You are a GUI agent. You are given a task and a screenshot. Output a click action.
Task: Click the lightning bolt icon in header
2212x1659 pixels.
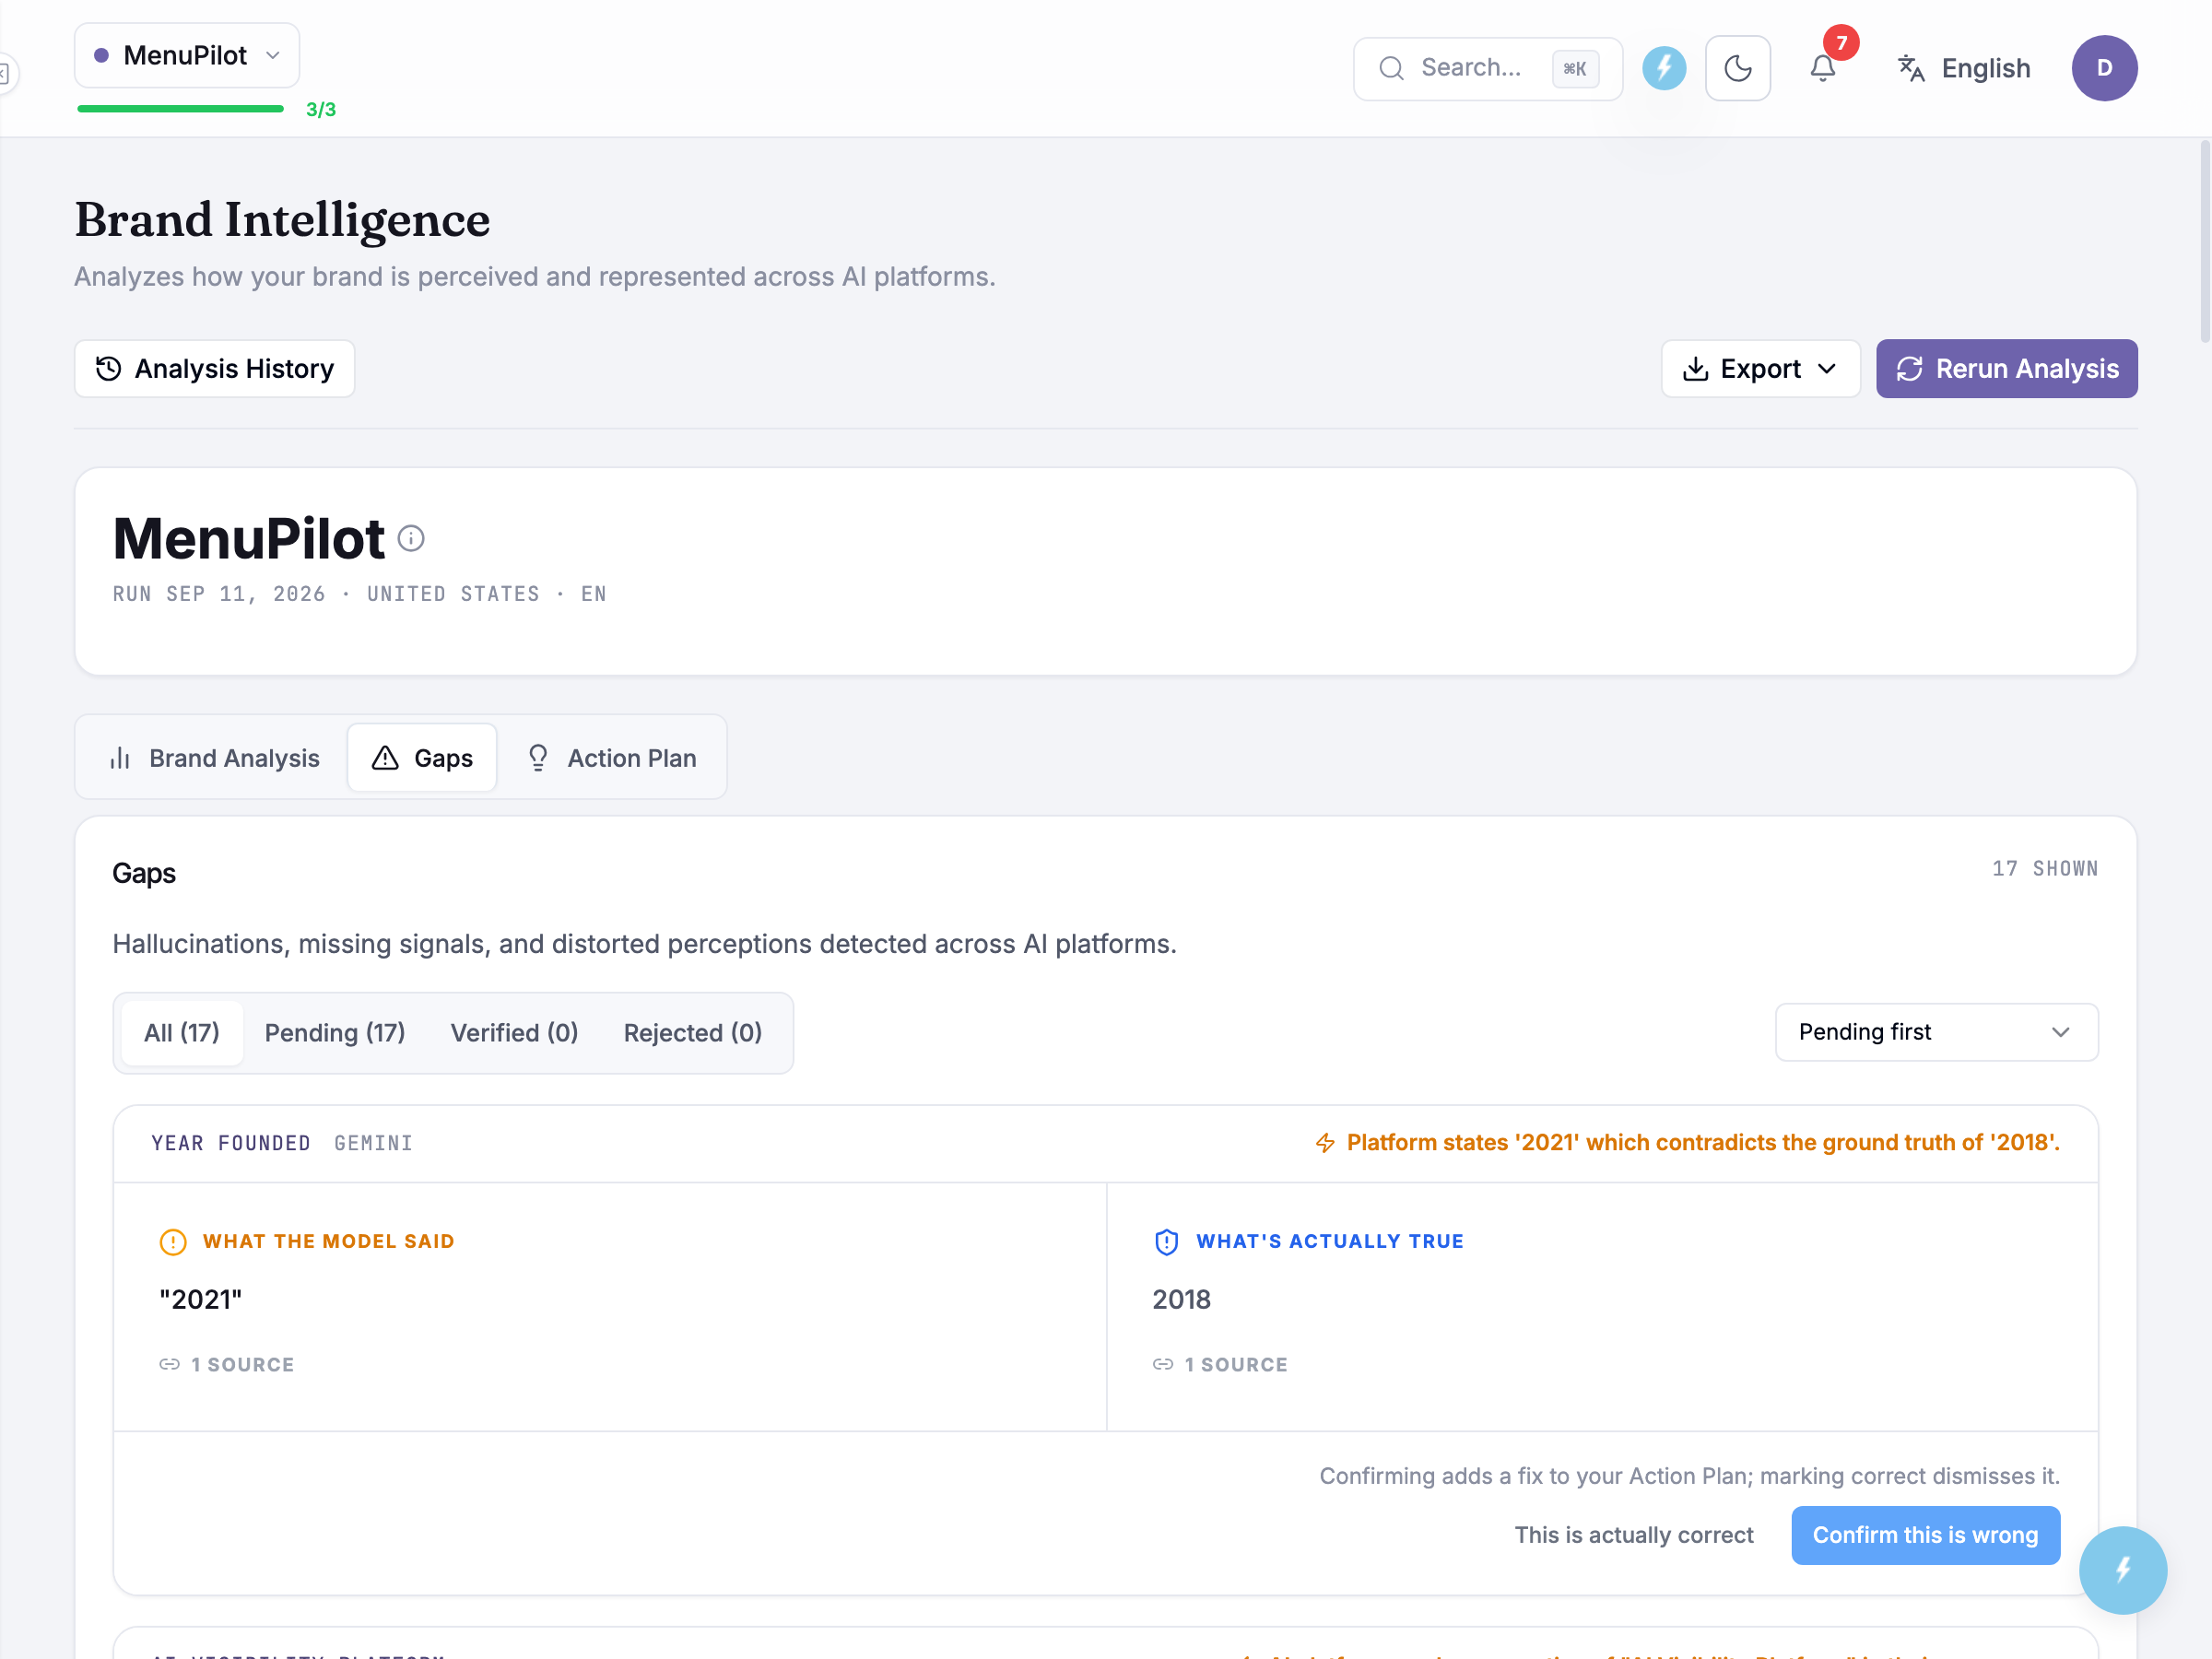[1664, 68]
